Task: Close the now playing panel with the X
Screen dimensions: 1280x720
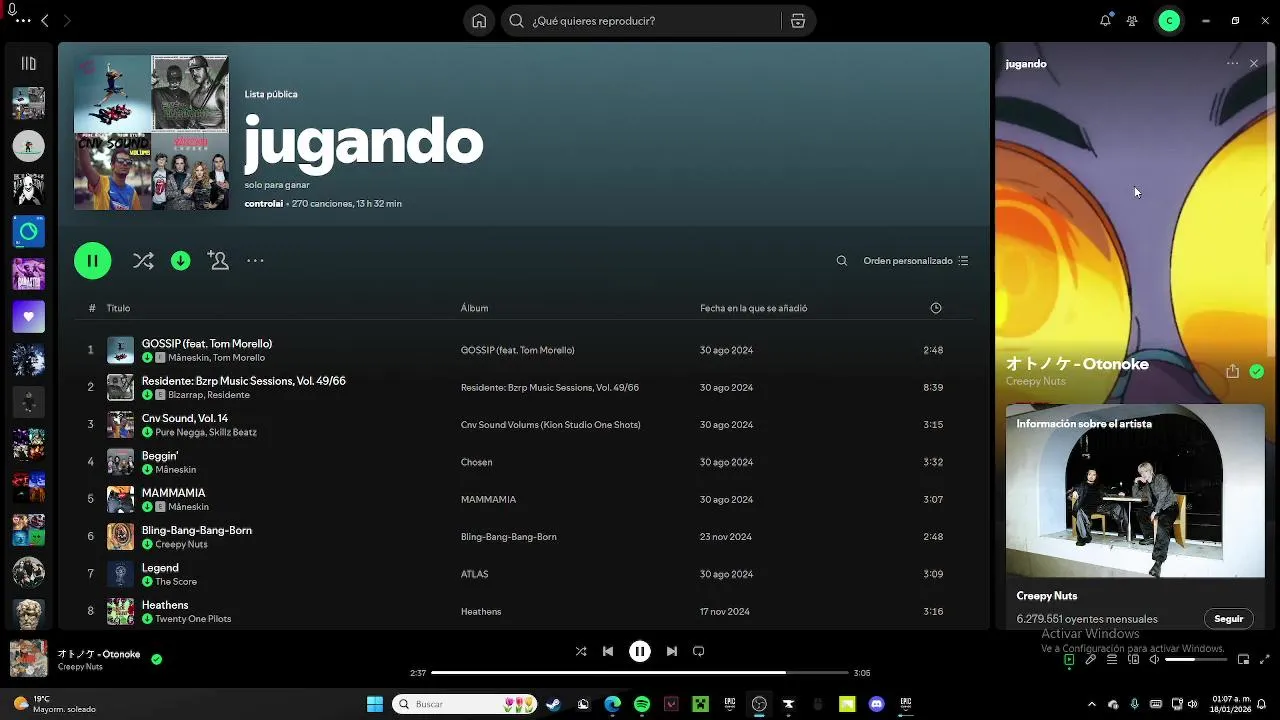Action: (x=1254, y=63)
